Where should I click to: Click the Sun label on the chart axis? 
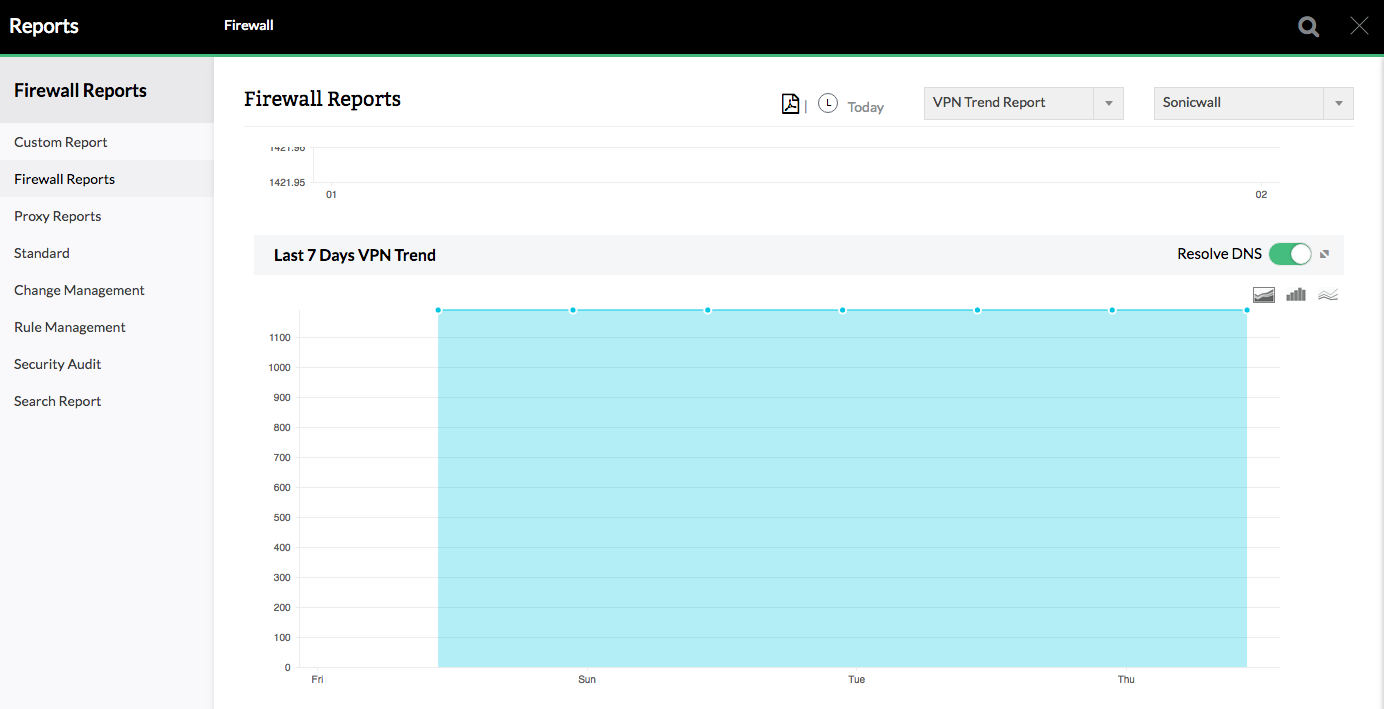point(587,679)
